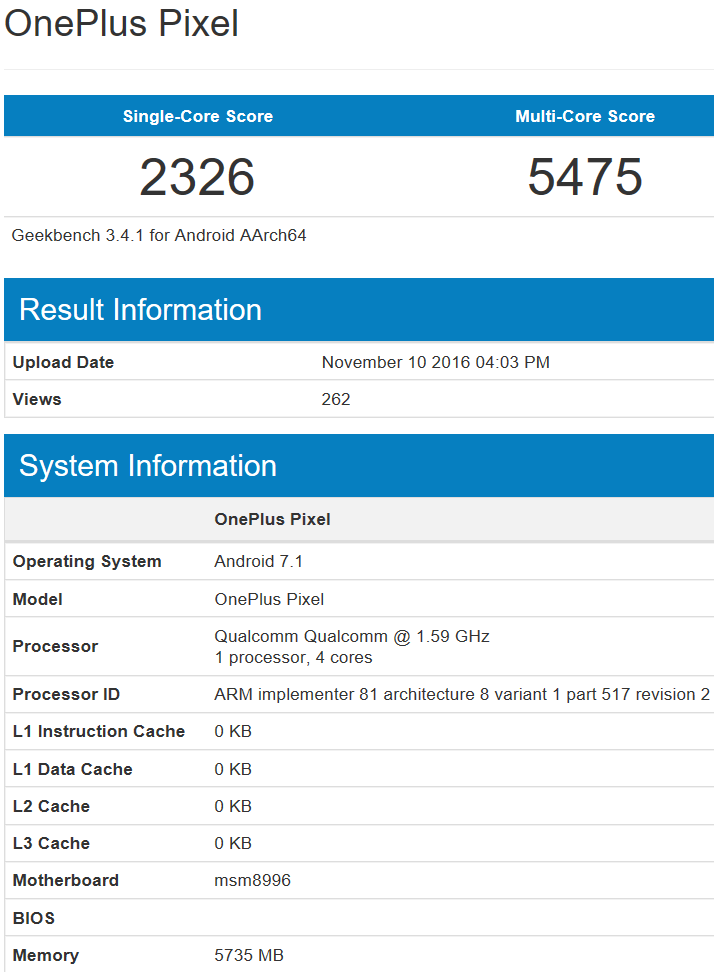Click the OnePlus Pixel page title
The image size is (714, 972).
pyautogui.click(x=121, y=24)
